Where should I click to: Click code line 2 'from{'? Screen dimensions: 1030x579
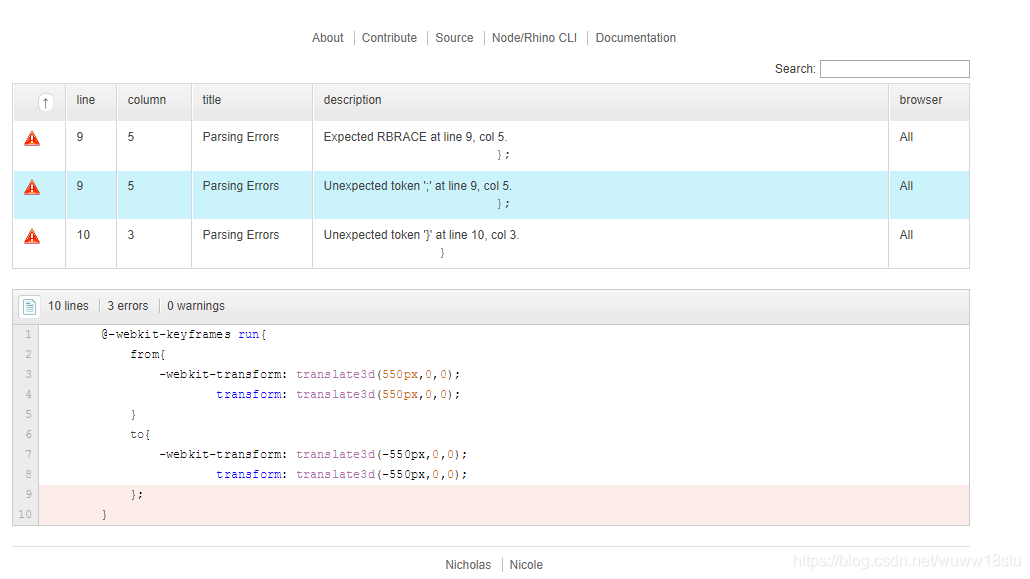[x=147, y=354]
